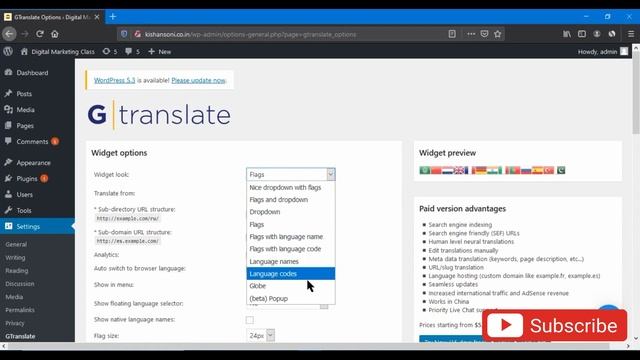Click the shield tracking protection icon

pos(124,34)
